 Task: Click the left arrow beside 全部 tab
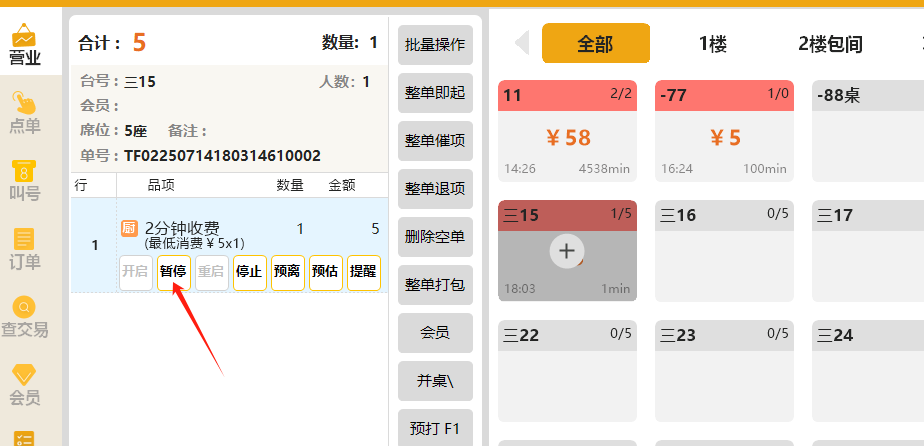521,43
